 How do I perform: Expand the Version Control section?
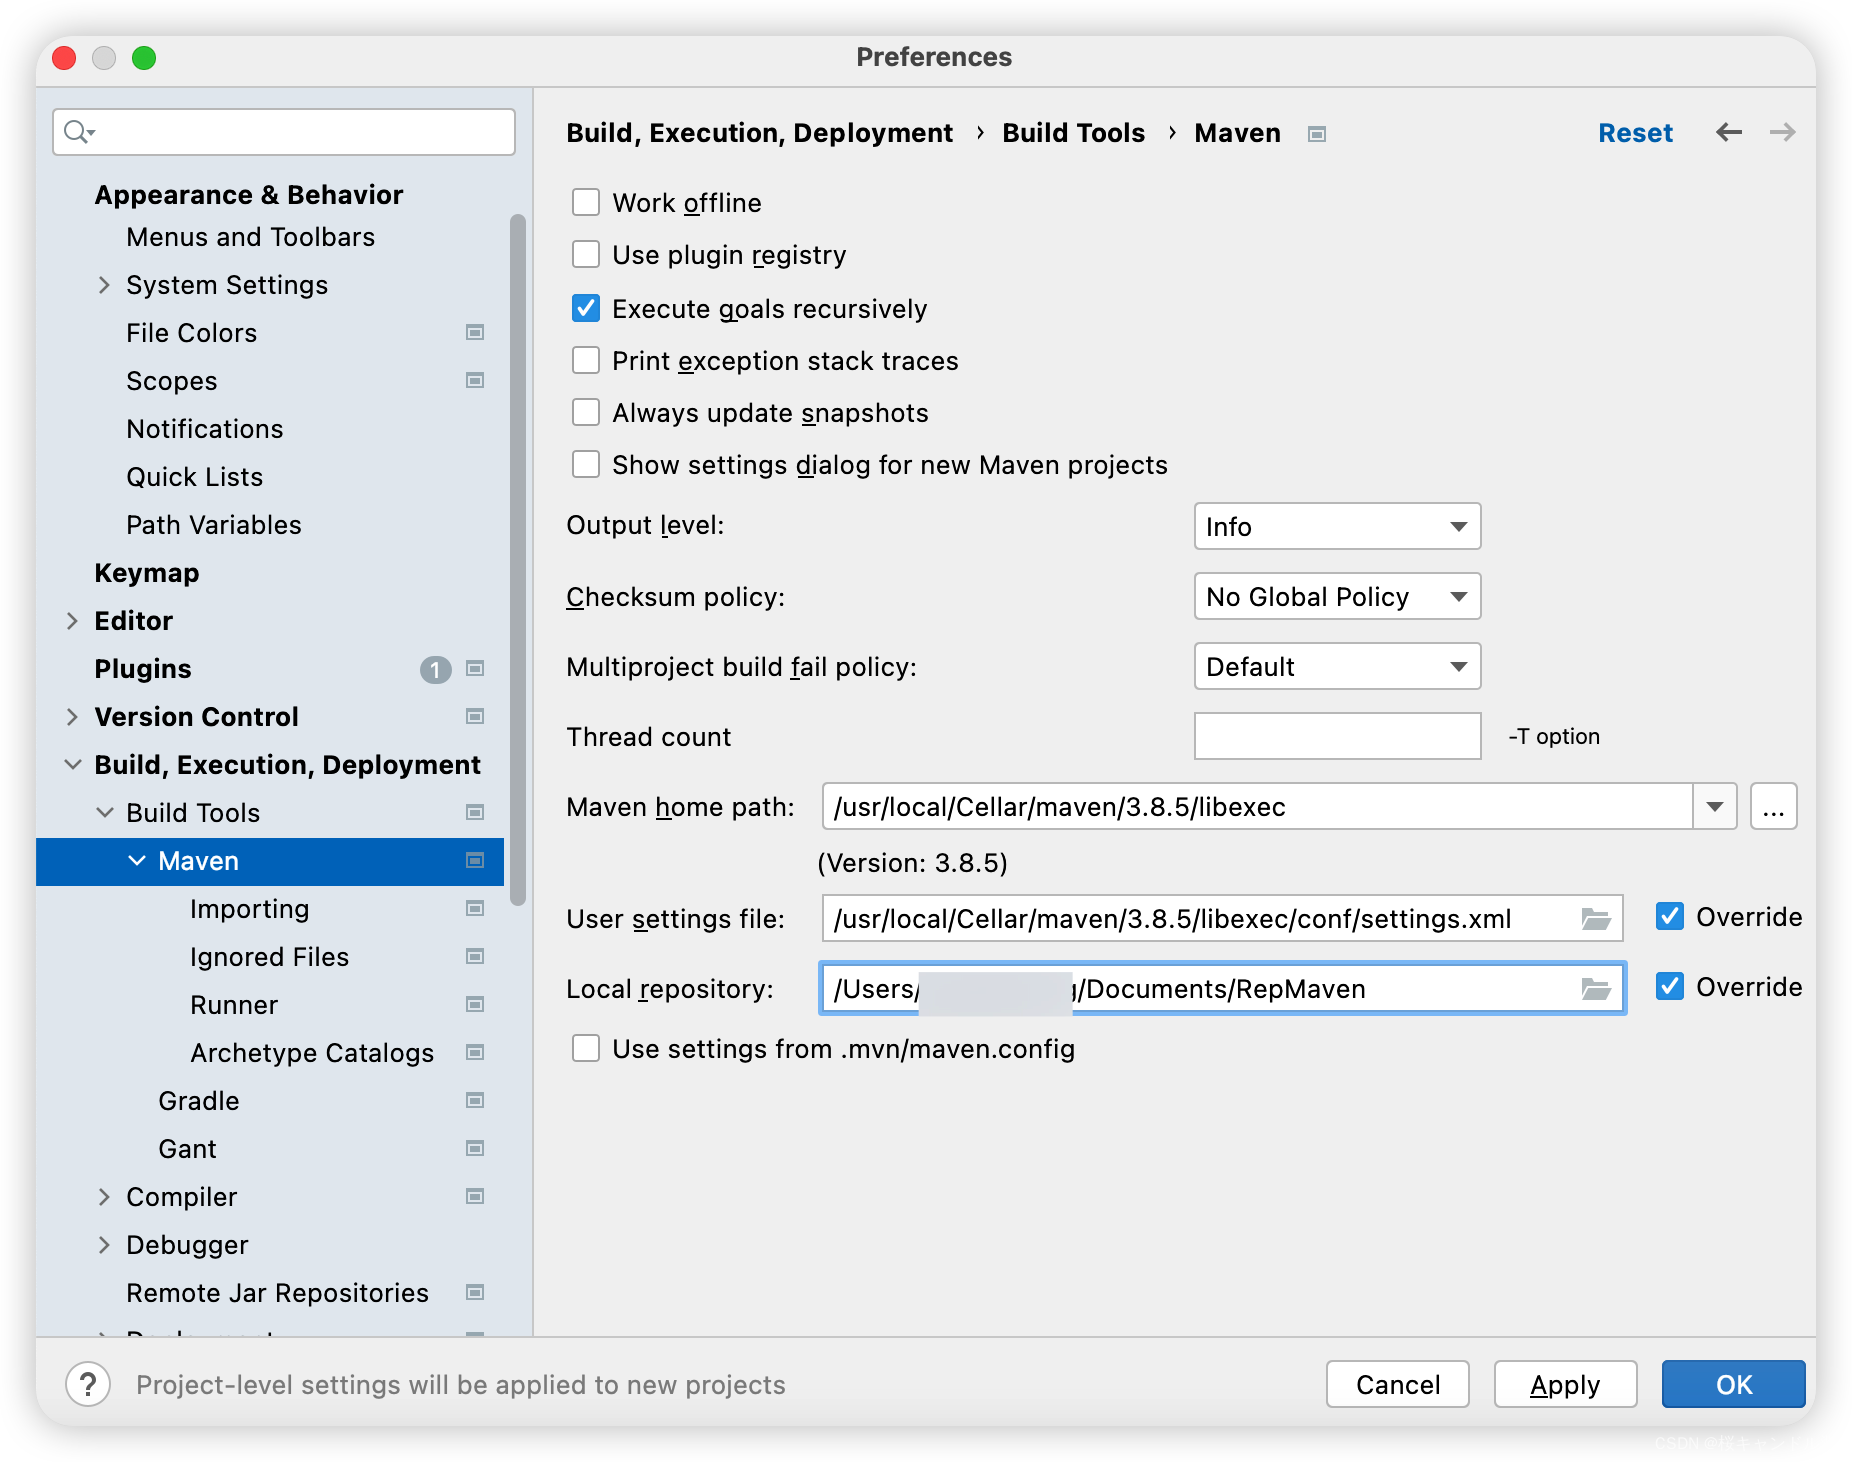point(72,717)
